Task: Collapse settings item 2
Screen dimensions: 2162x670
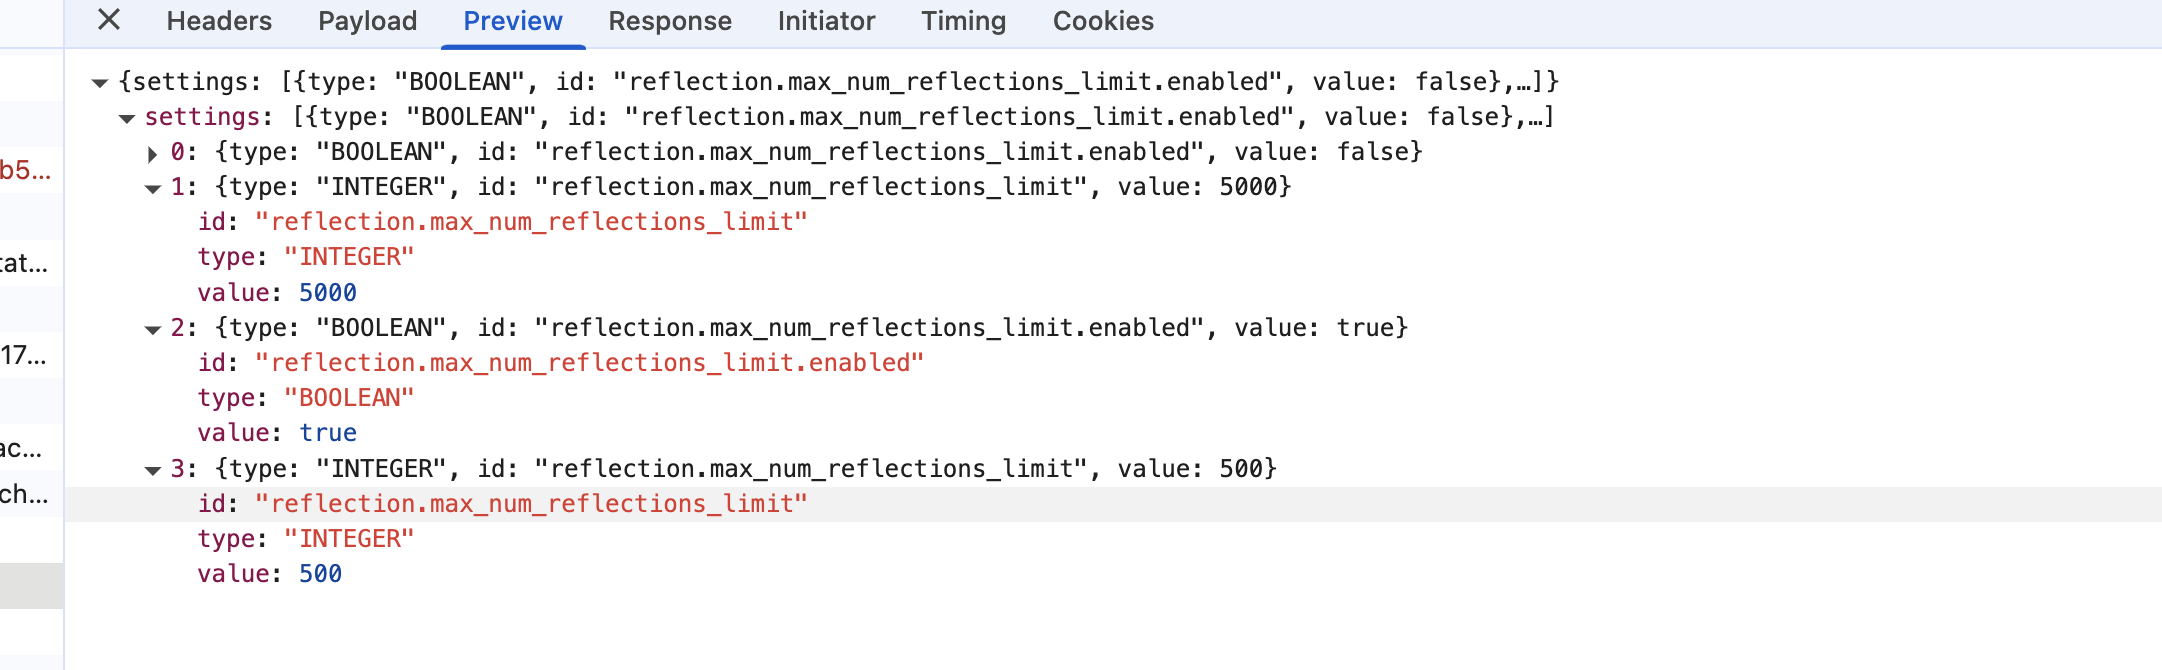Action: click(x=152, y=329)
